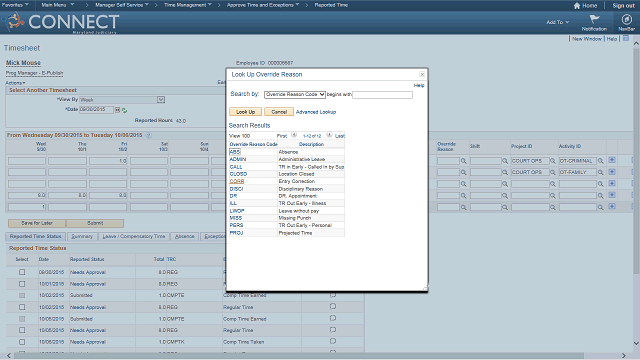Open comment bubble for 10/02/2015 Regular Time
Viewport: 640px width, 360px height.
pos(333,307)
